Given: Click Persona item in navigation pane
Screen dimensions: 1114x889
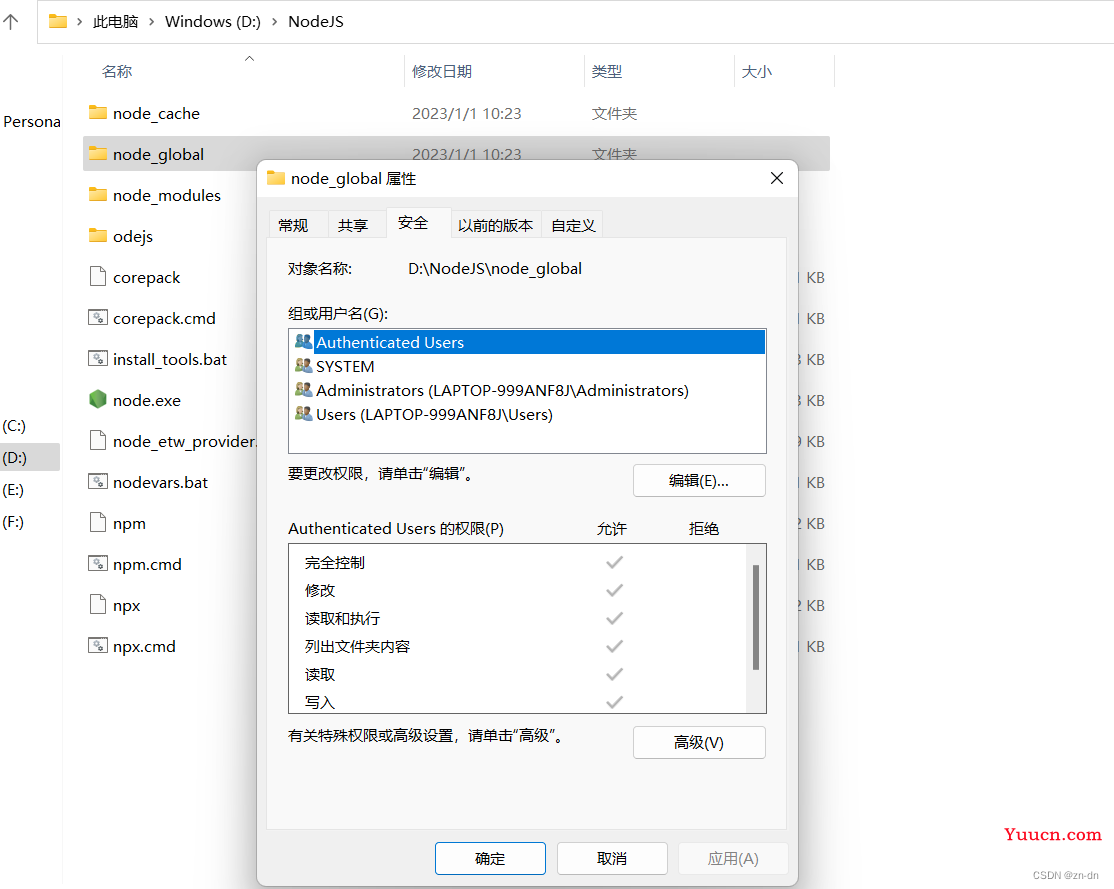Looking at the screenshot, I should point(31,122).
